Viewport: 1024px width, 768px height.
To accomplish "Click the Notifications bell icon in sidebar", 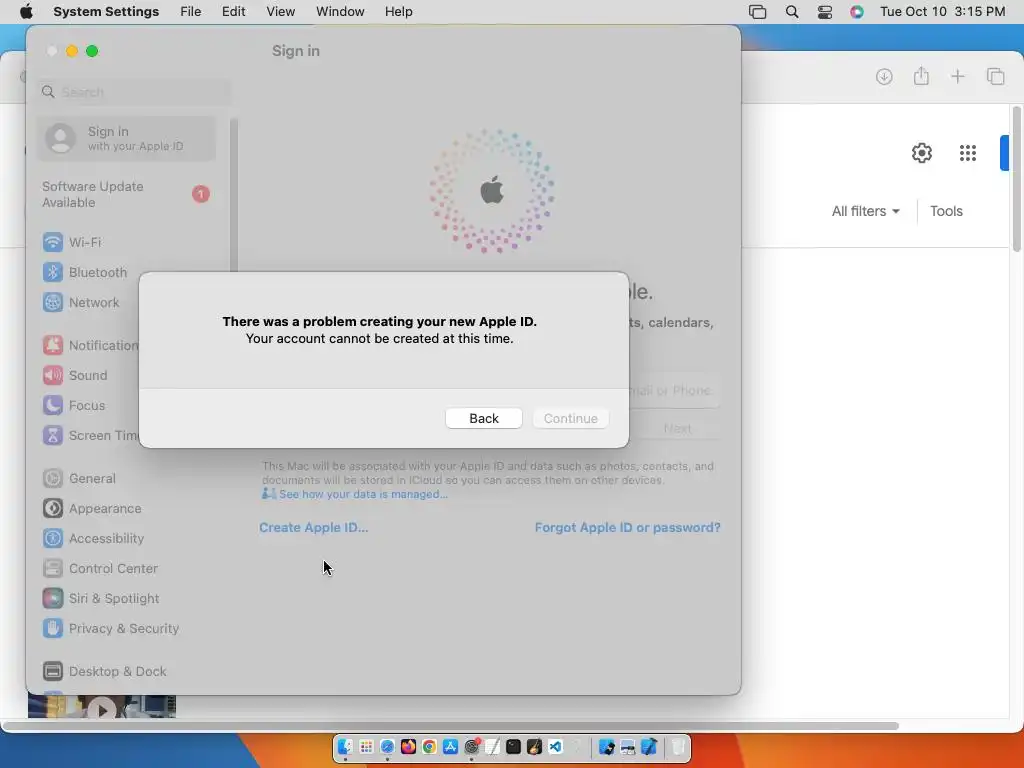I will [x=53, y=345].
